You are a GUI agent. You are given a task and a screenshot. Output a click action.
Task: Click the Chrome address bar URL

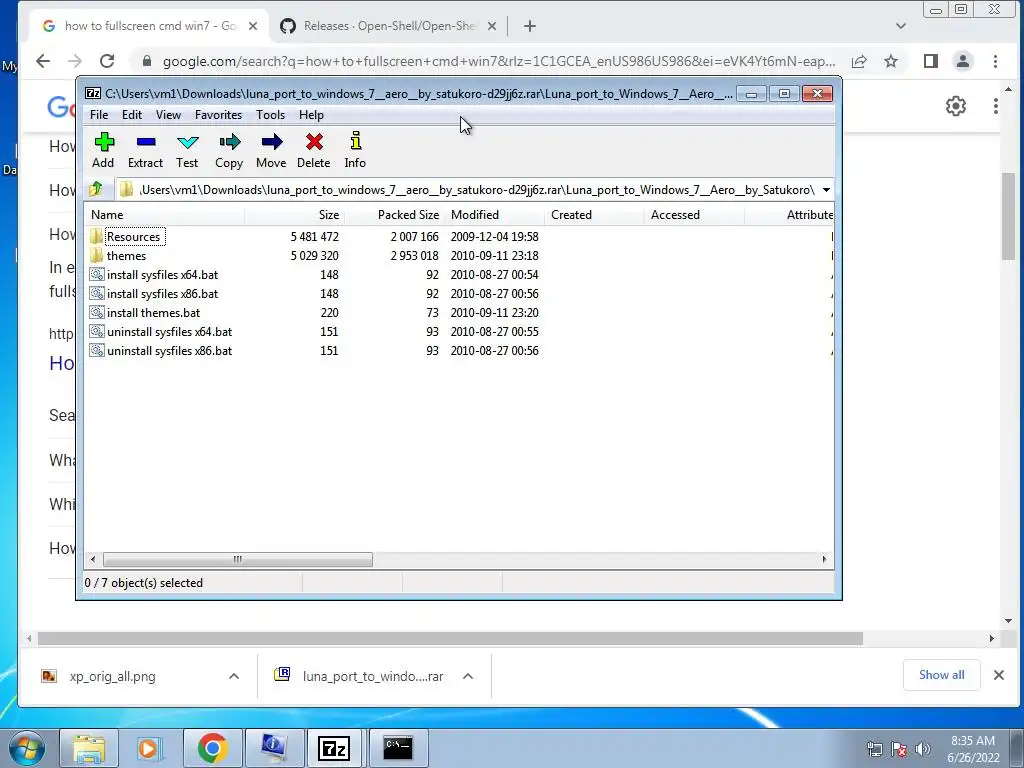[x=499, y=61]
